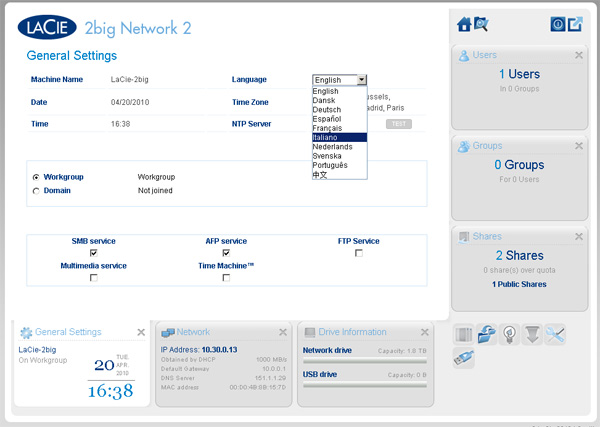Open the gray striped drive panel icon

[464, 335]
